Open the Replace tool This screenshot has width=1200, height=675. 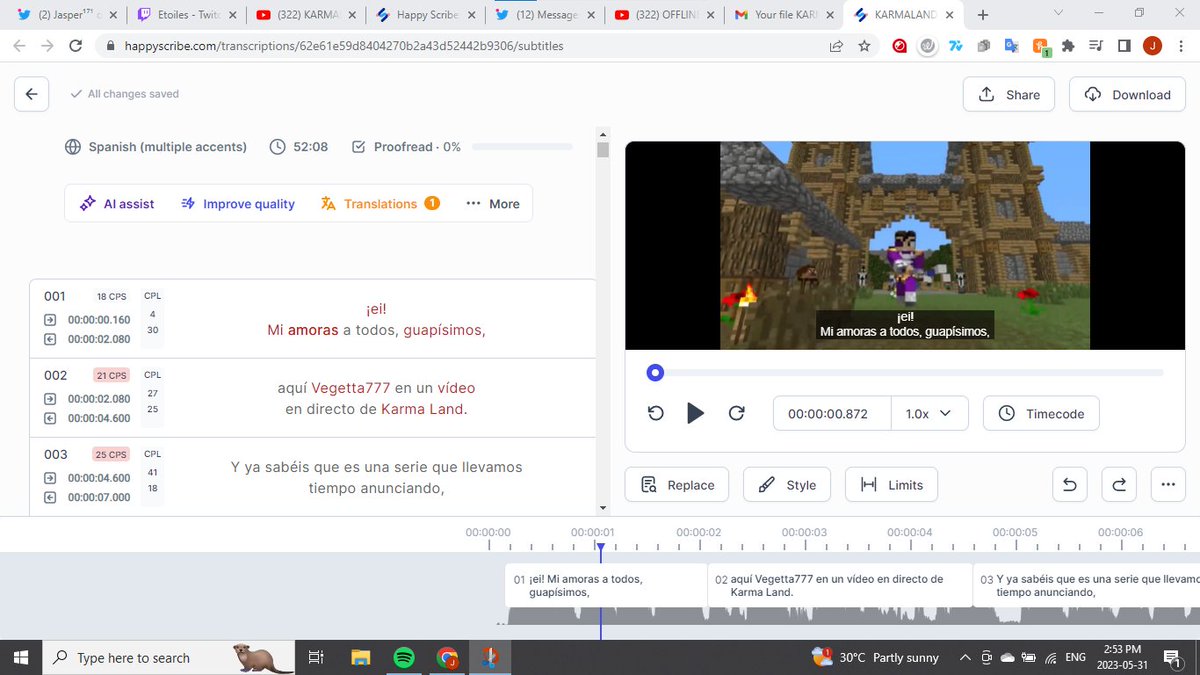click(677, 485)
